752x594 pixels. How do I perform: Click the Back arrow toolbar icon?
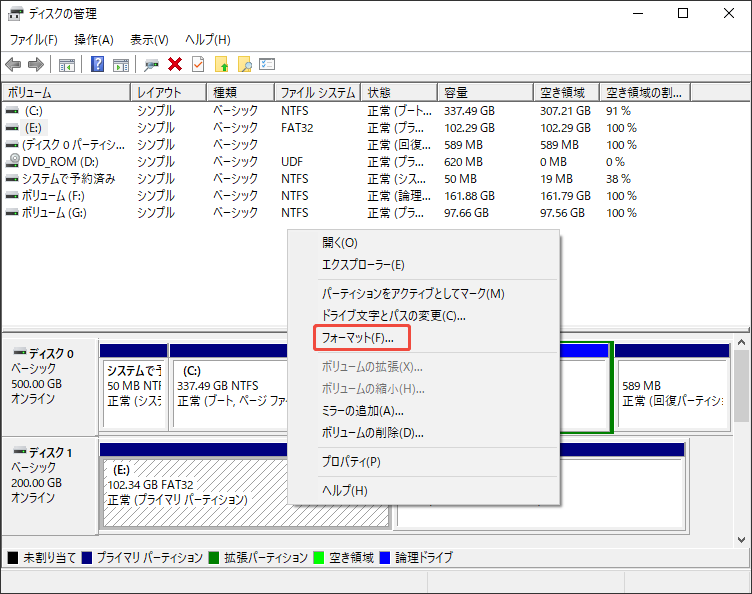[13, 64]
